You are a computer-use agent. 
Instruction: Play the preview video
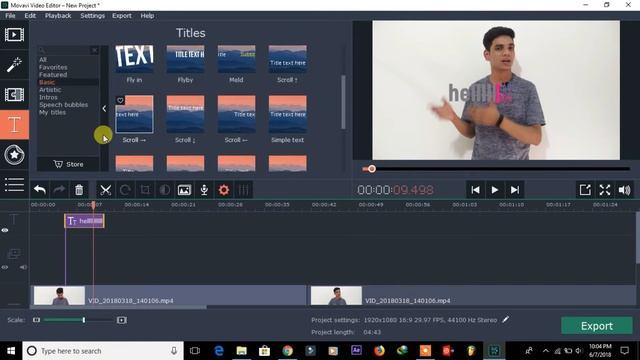pyautogui.click(x=495, y=190)
